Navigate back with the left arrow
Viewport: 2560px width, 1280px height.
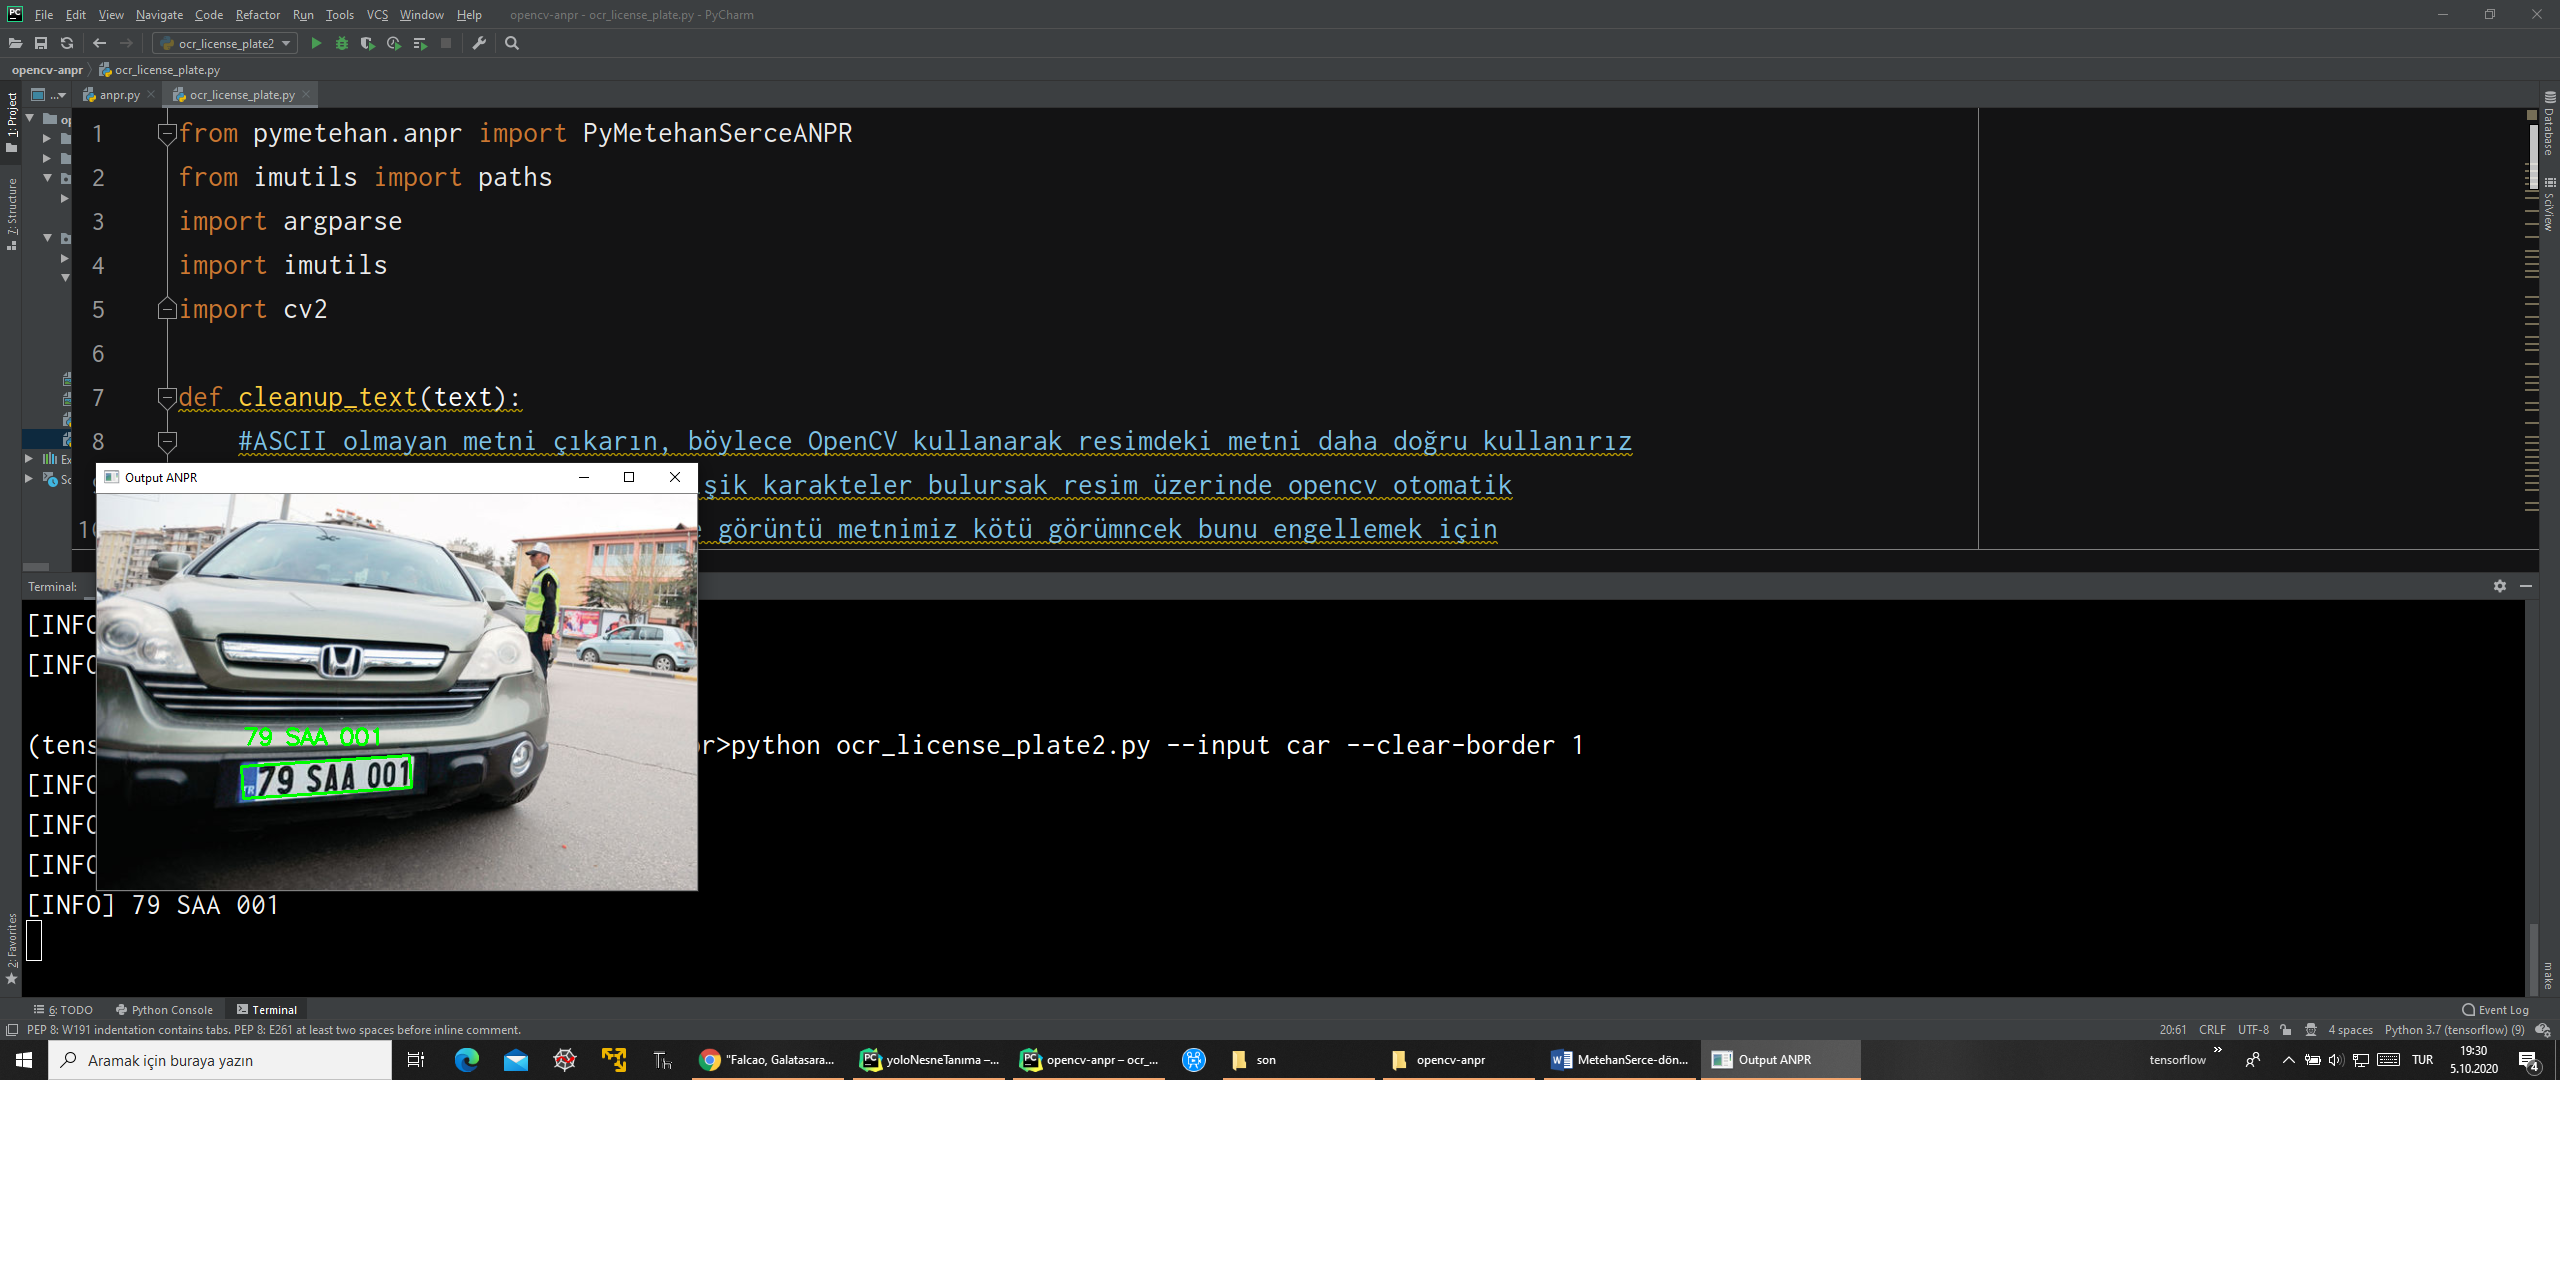point(99,43)
